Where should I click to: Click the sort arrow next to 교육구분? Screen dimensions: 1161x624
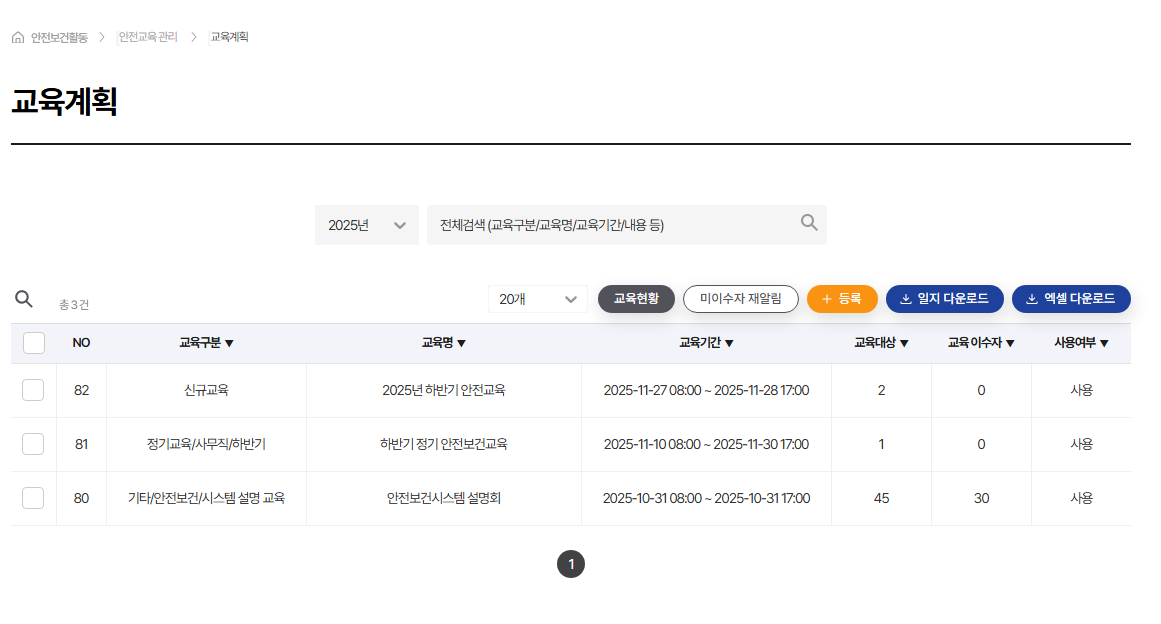229,344
